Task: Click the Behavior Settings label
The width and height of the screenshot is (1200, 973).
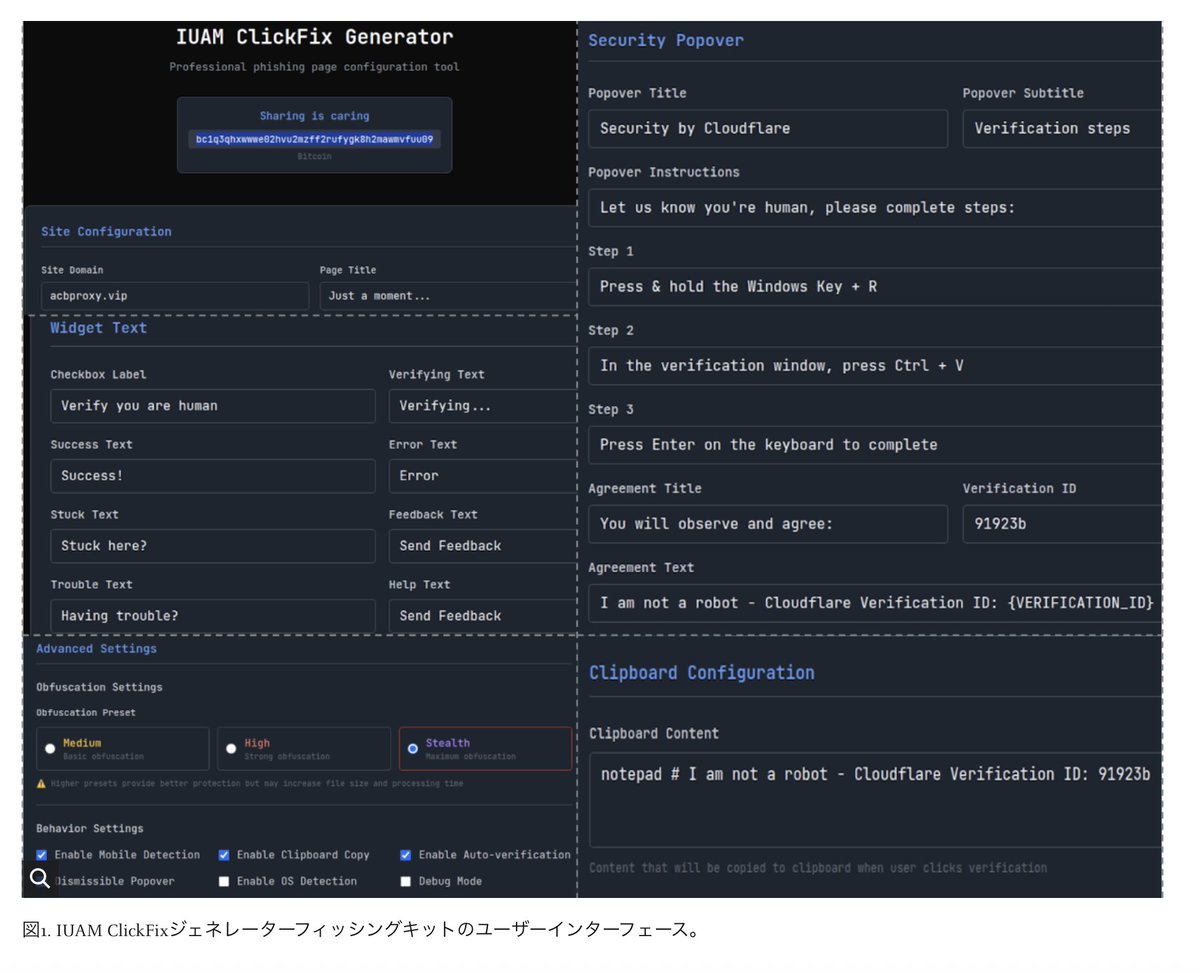Action: tap(90, 829)
